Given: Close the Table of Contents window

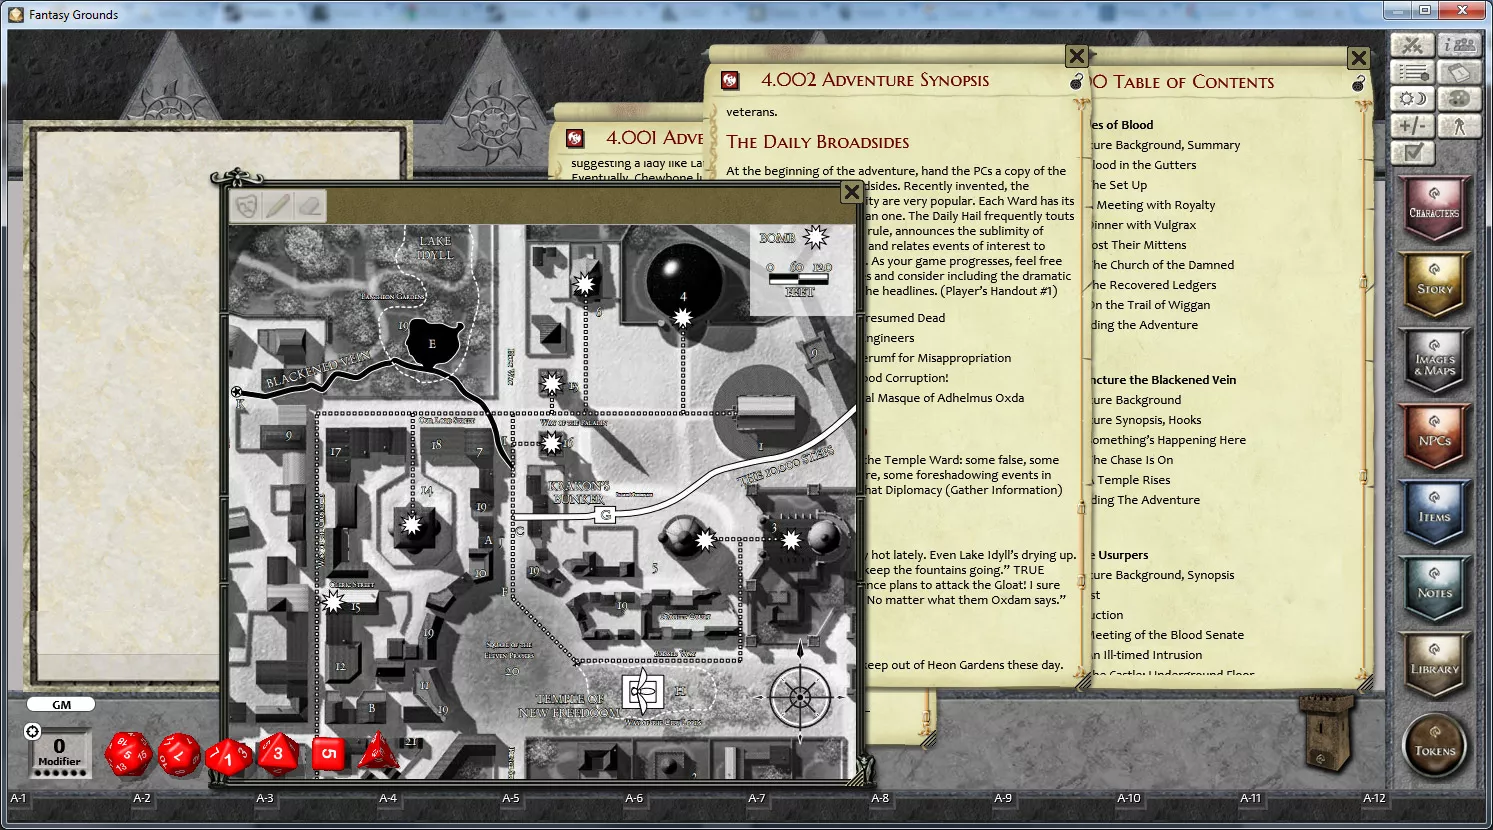Looking at the screenshot, I should (1358, 58).
